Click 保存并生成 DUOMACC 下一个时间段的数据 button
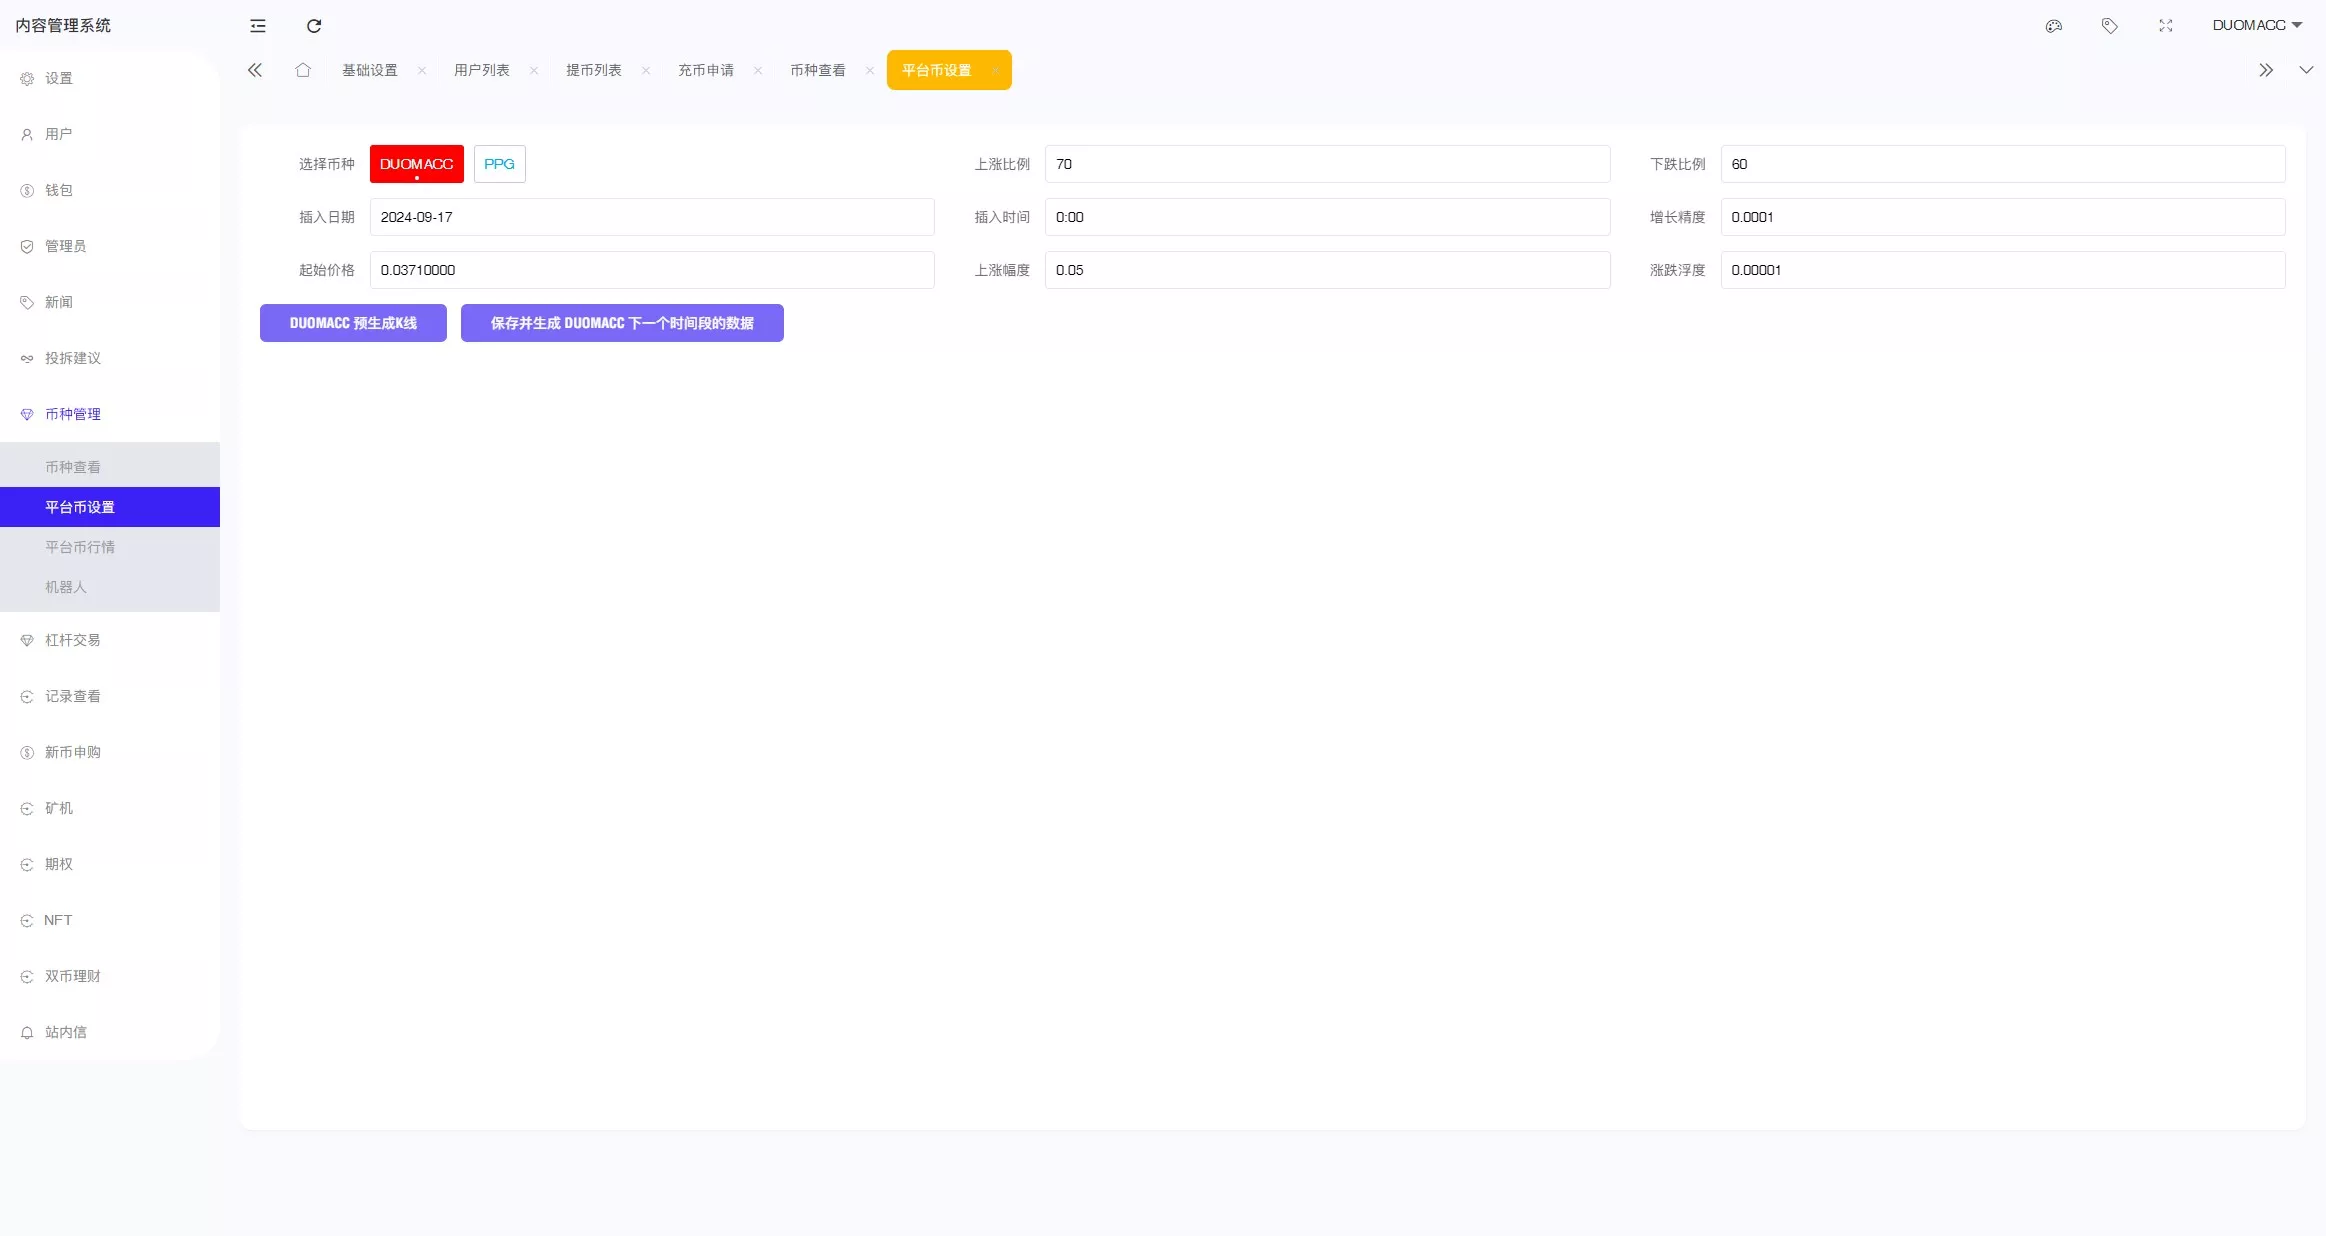2326x1236 pixels. pyautogui.click(x=622, y=323)
